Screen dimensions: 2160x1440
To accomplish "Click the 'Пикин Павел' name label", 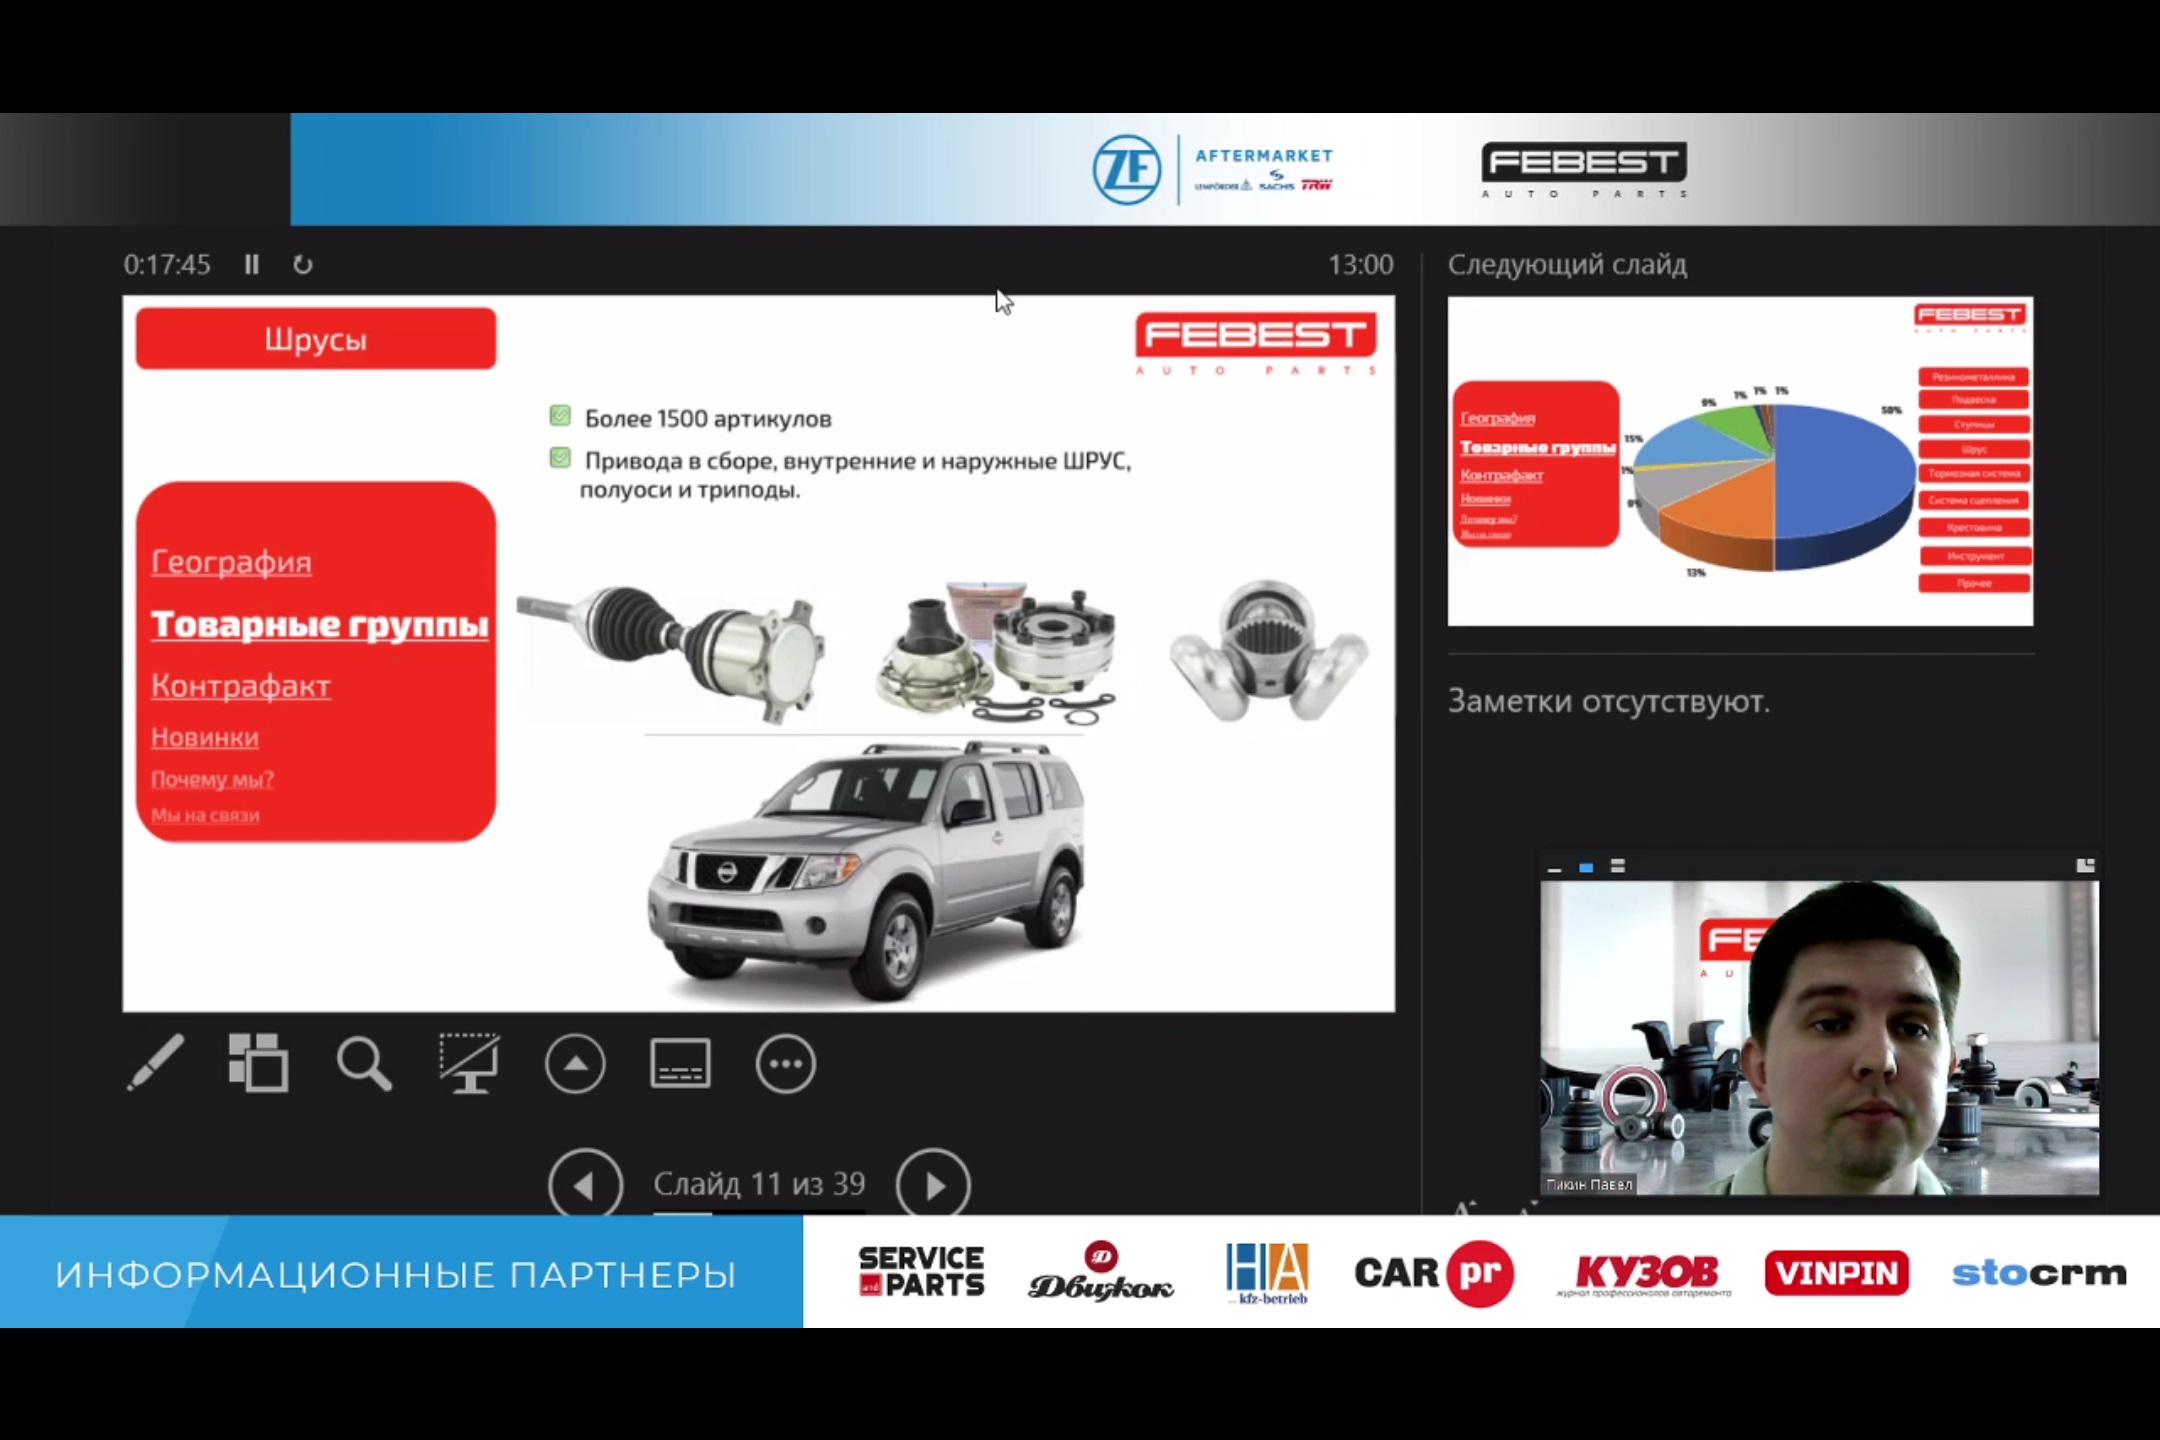I will [1589, 1184].
